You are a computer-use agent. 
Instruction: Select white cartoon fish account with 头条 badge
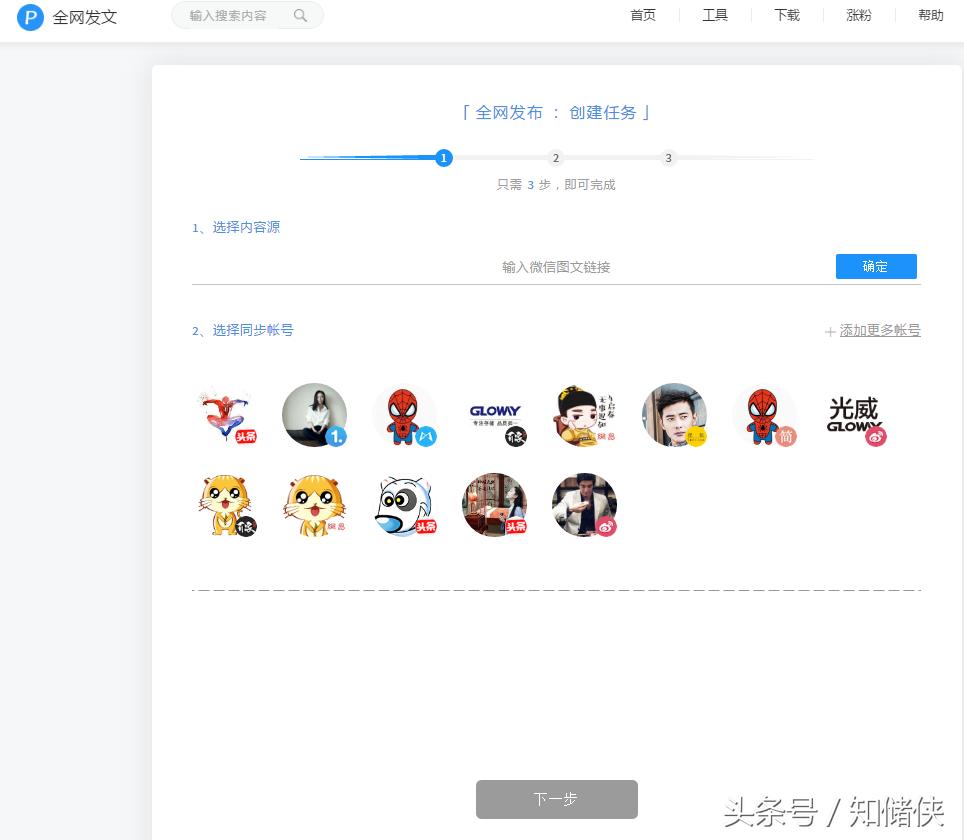405,505
